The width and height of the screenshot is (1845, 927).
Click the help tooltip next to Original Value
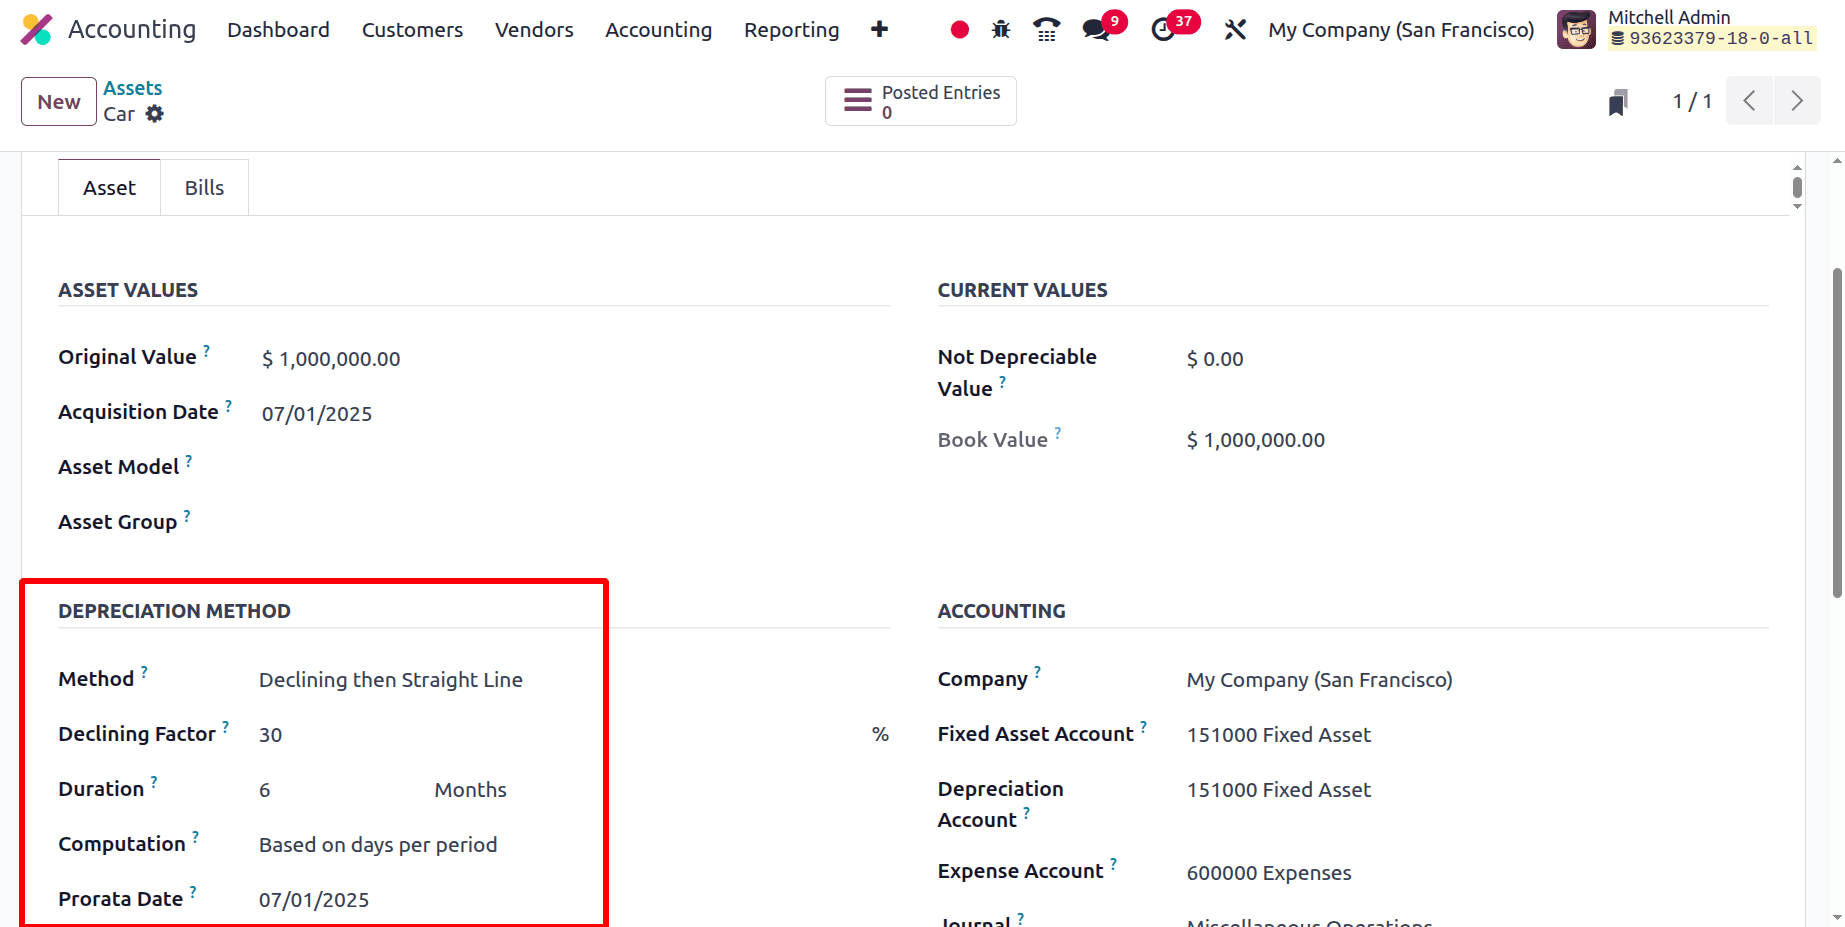coord(206,349)
